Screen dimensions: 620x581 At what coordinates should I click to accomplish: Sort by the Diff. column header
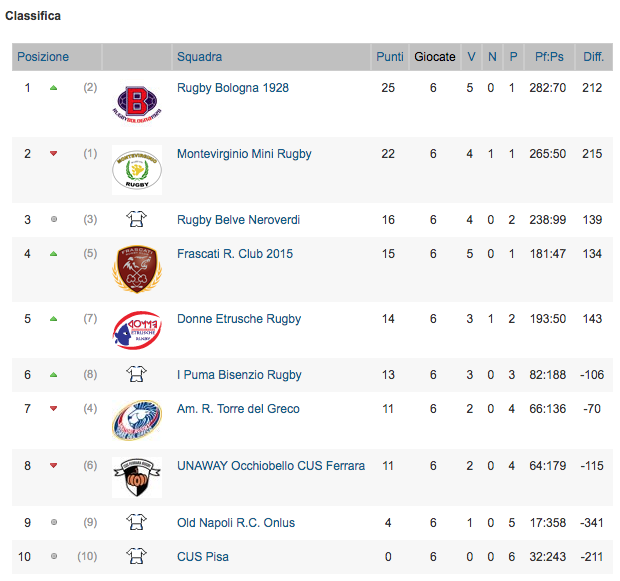(x=594, y=57)
